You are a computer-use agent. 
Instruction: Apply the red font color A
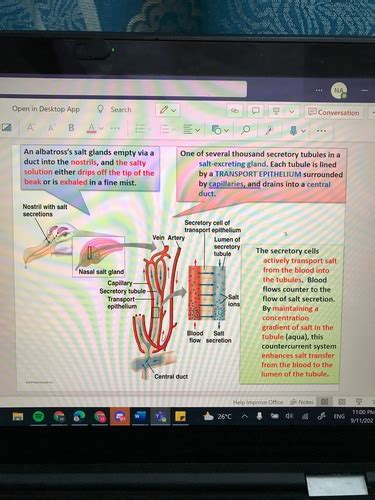91,128
